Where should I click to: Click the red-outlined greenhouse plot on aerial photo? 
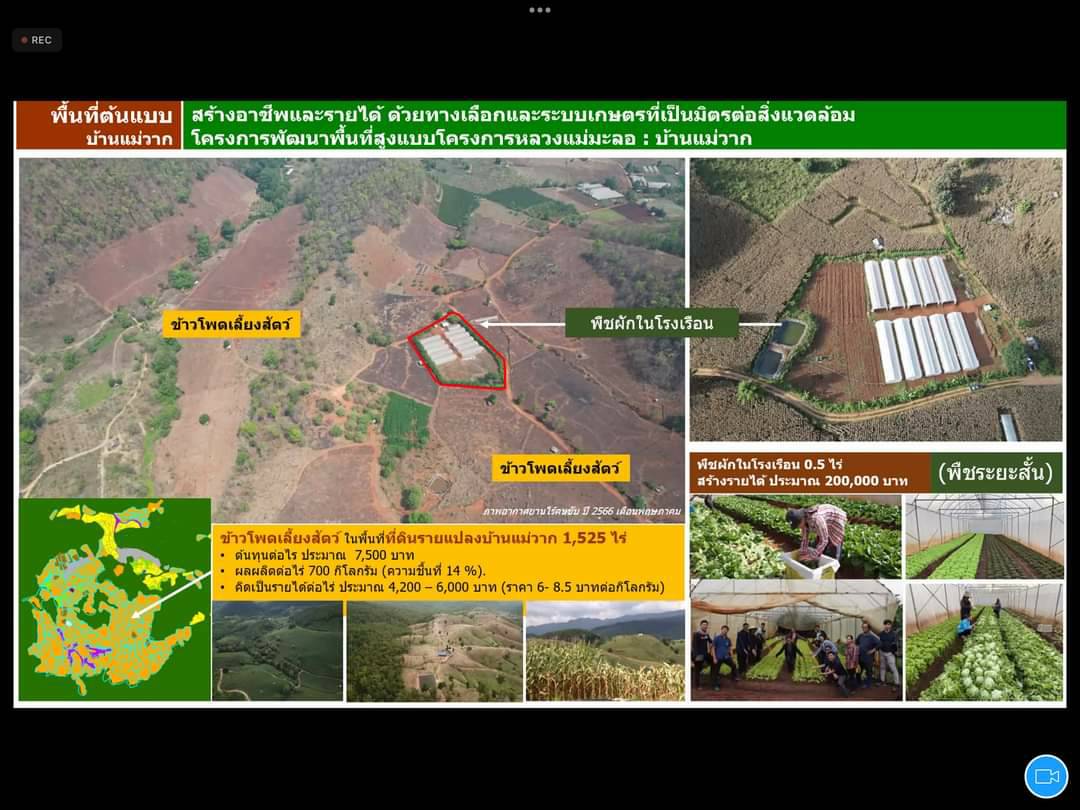click(456, 350)
